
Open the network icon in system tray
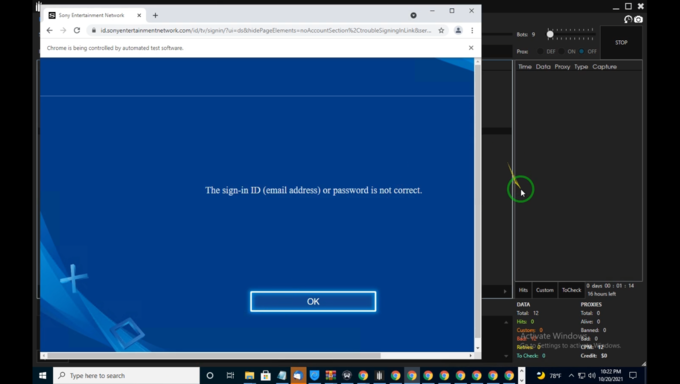click(582, 375)
